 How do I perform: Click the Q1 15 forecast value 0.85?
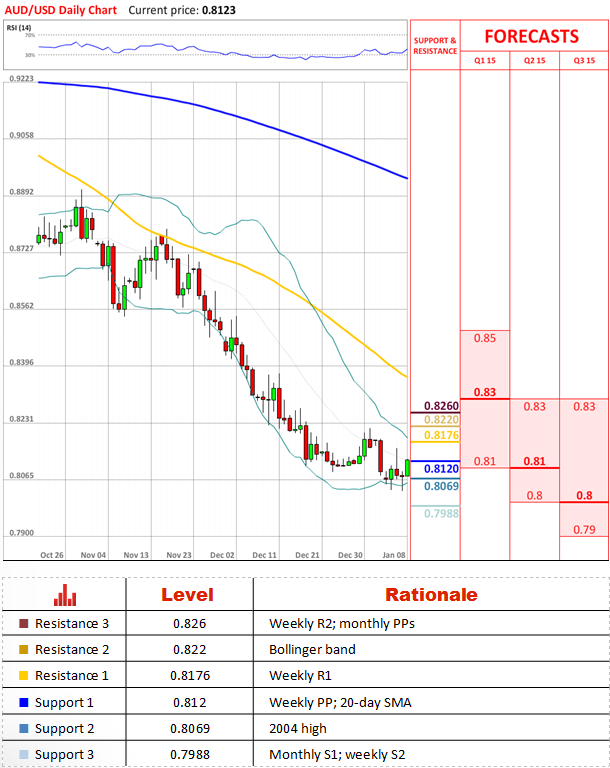(485, 338)
